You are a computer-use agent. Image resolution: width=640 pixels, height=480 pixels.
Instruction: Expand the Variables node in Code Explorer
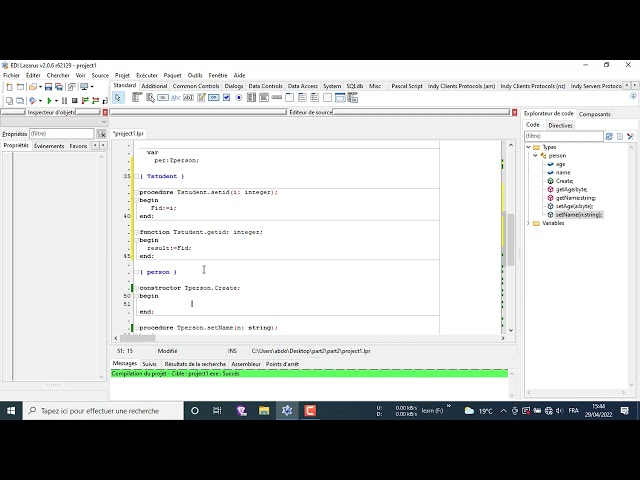(x=529, y=223)
